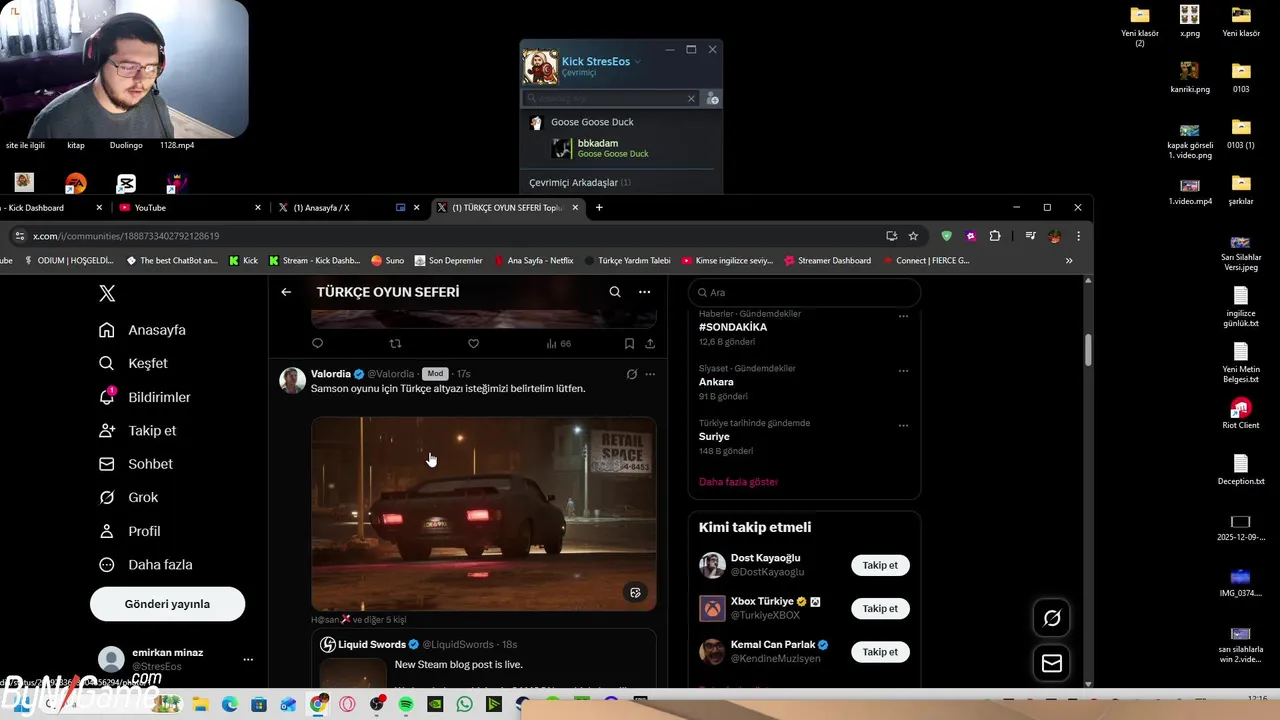Open #SONDAKİKA trend options menu
Screen dimensions: 1280x720
pyautogui.click(x=903, y=316)
